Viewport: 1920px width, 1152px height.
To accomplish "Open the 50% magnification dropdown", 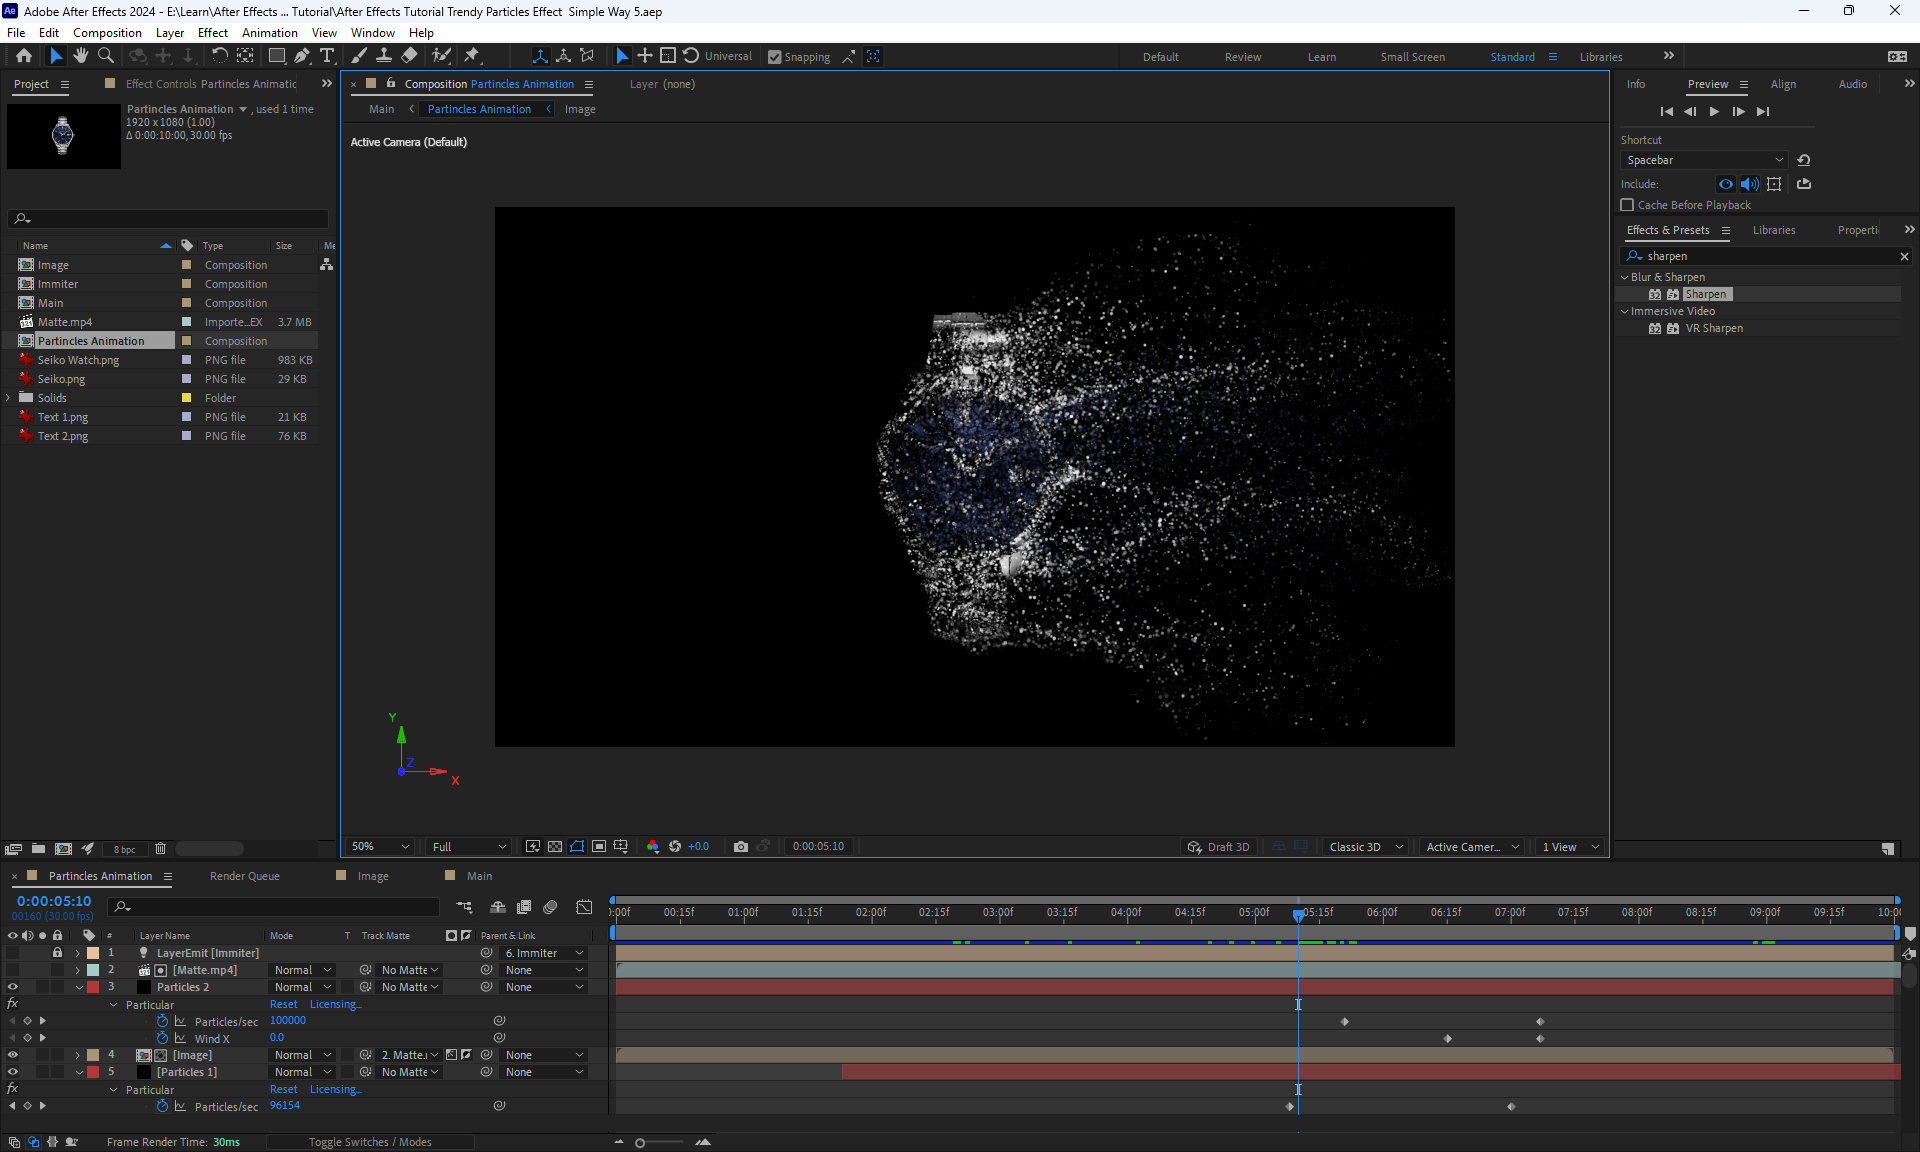I will click(380, 846).
